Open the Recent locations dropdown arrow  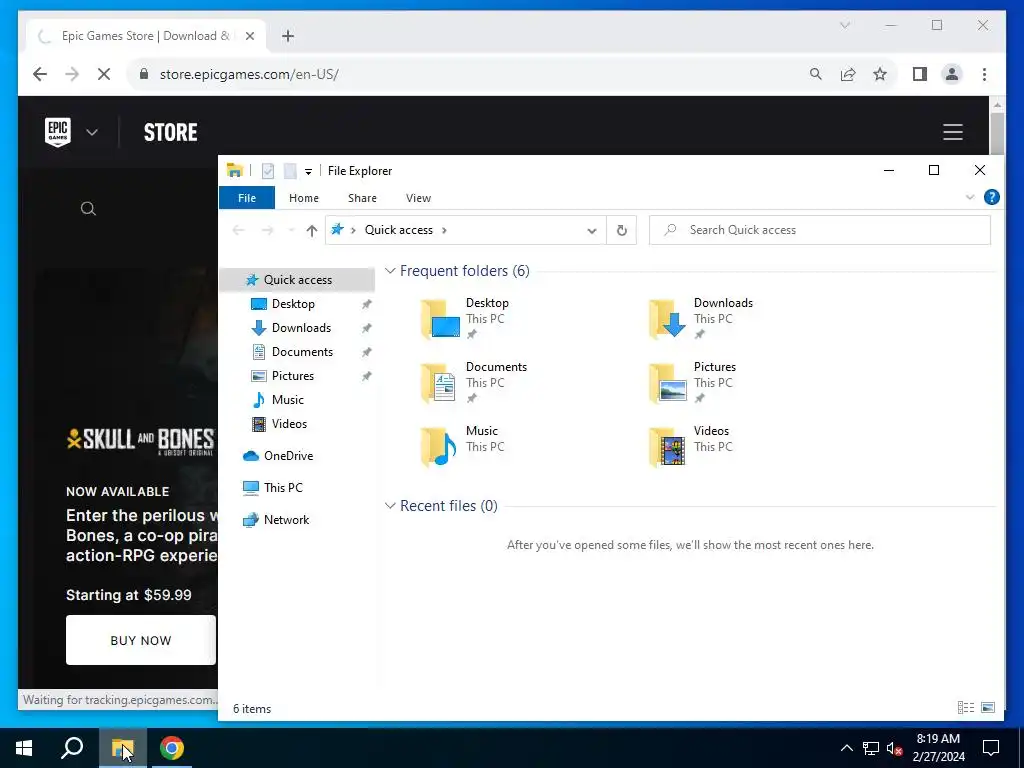point(291,230)
